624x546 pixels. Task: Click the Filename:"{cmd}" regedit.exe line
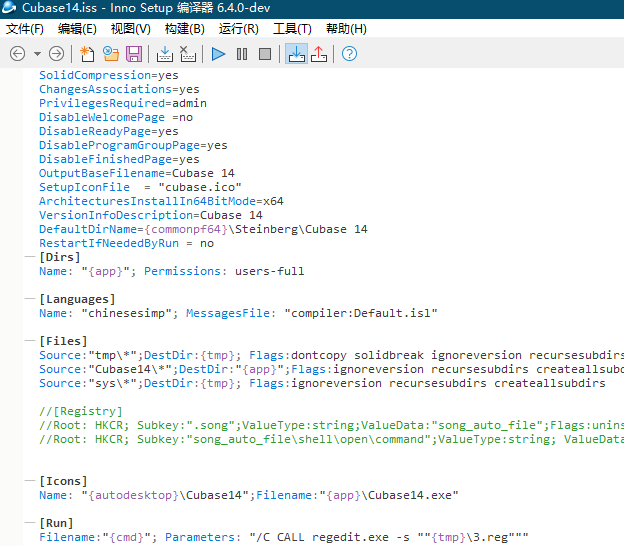(x=284, y=537)
